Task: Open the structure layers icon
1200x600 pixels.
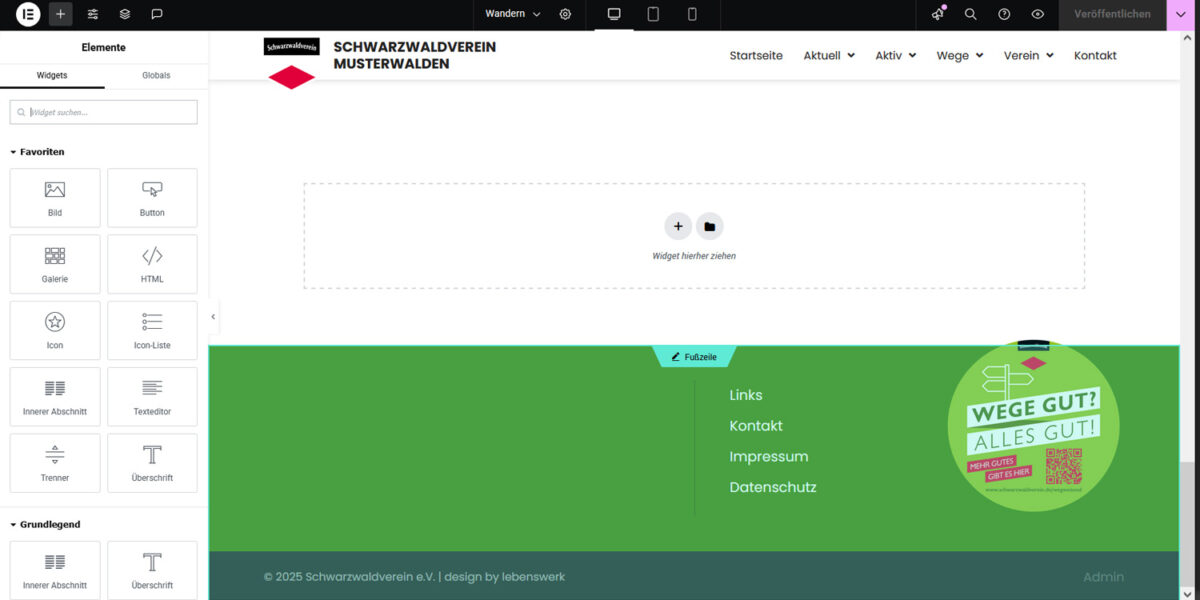Action: point(125,14)
